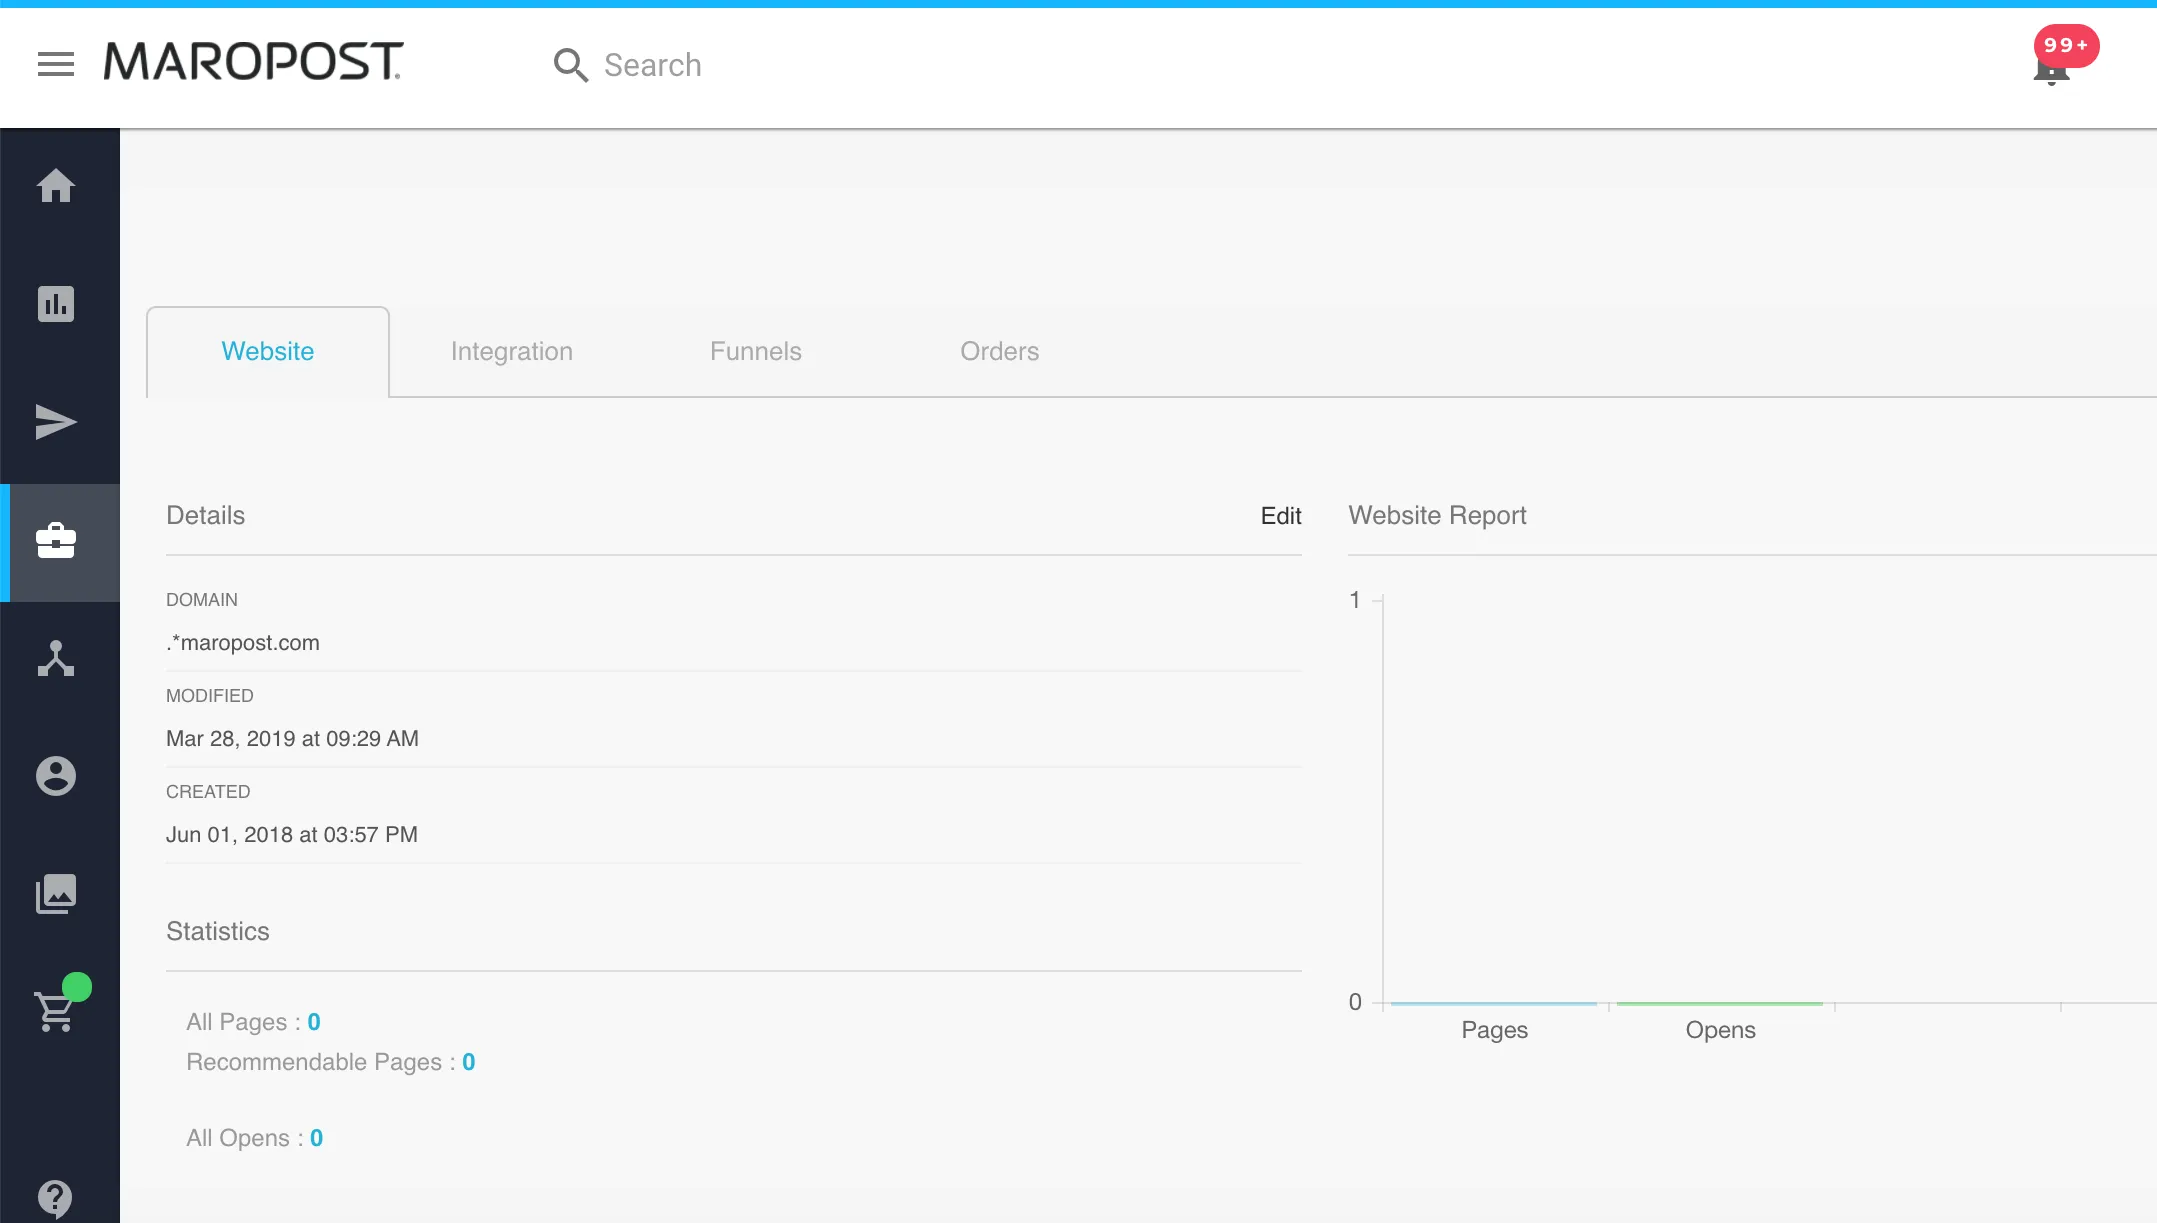Open the send paper plane sidebar icon
2157x1223 pixels.
pos(56,422)
